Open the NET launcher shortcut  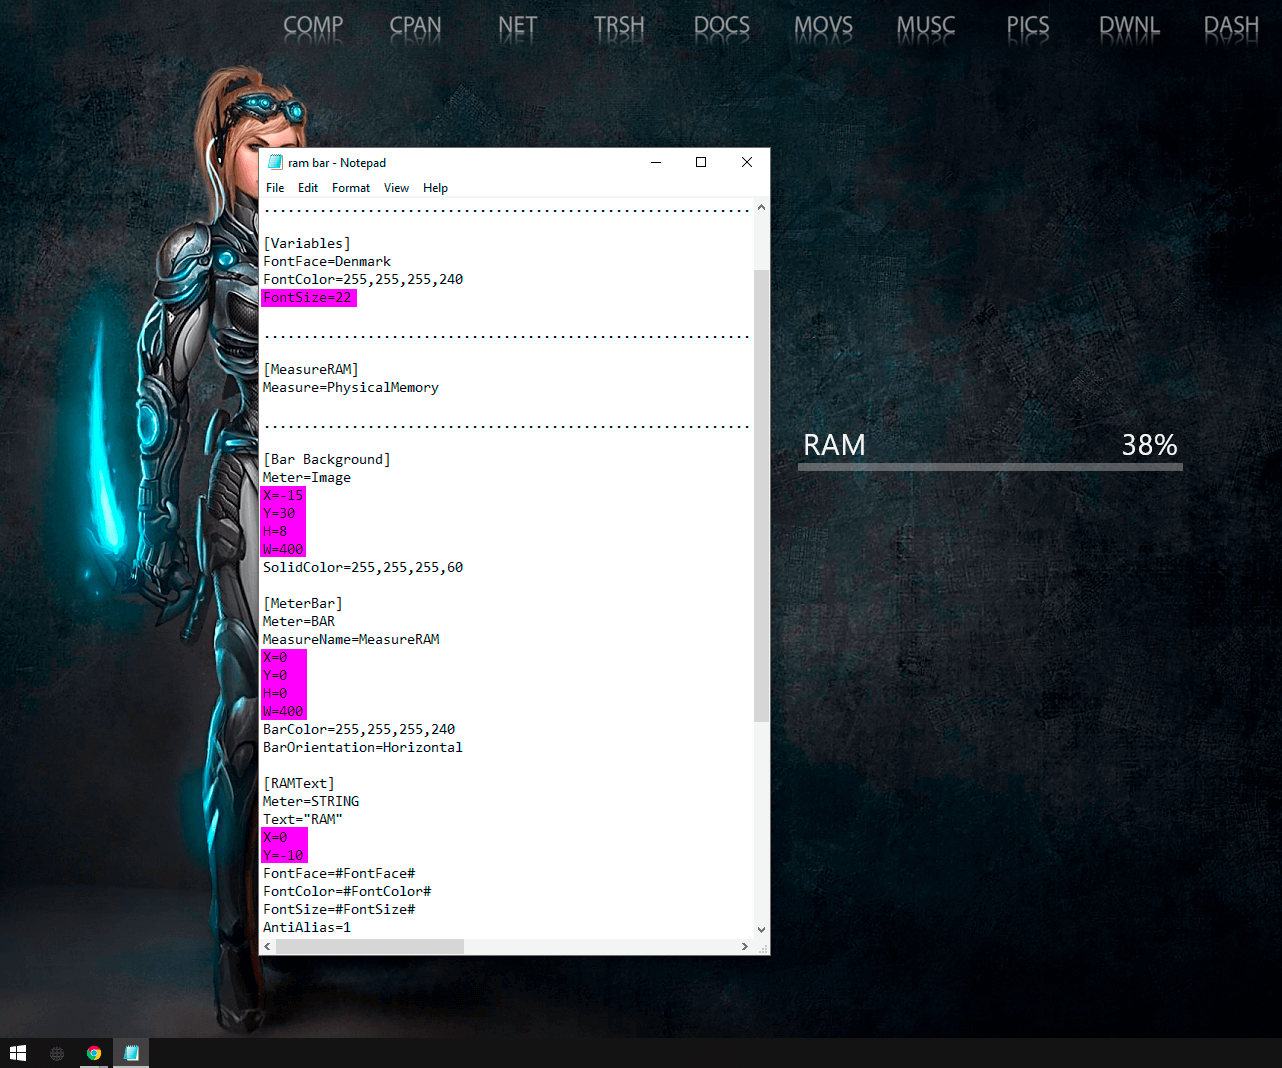tap(518, 25)
